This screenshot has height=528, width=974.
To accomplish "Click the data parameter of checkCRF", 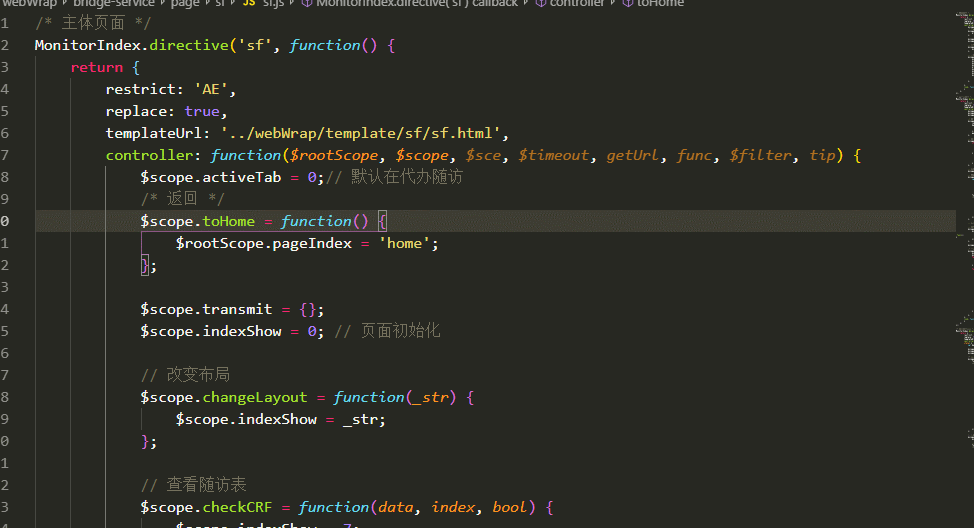I will (x=396, y=508).
